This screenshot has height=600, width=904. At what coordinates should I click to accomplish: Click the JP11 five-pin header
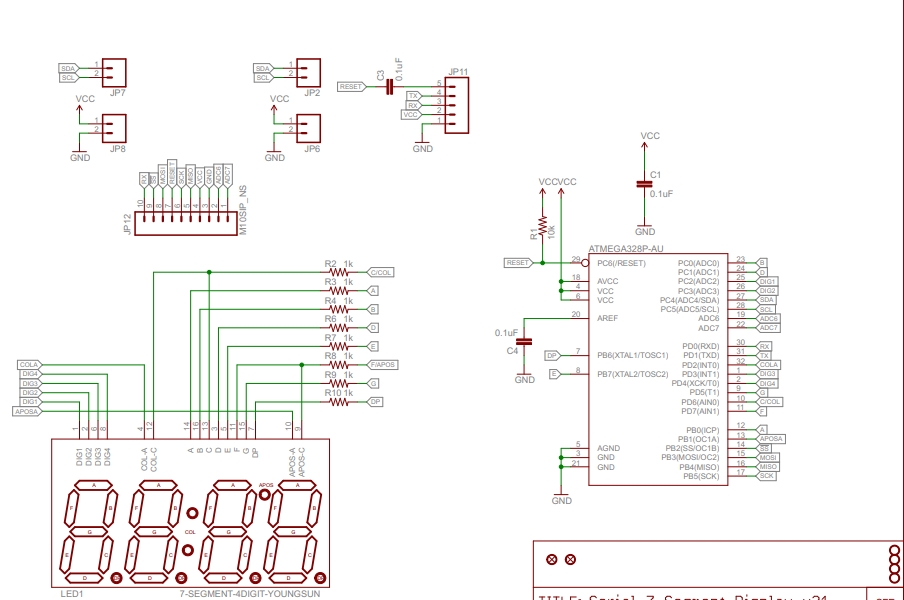(x=456, y=105)
